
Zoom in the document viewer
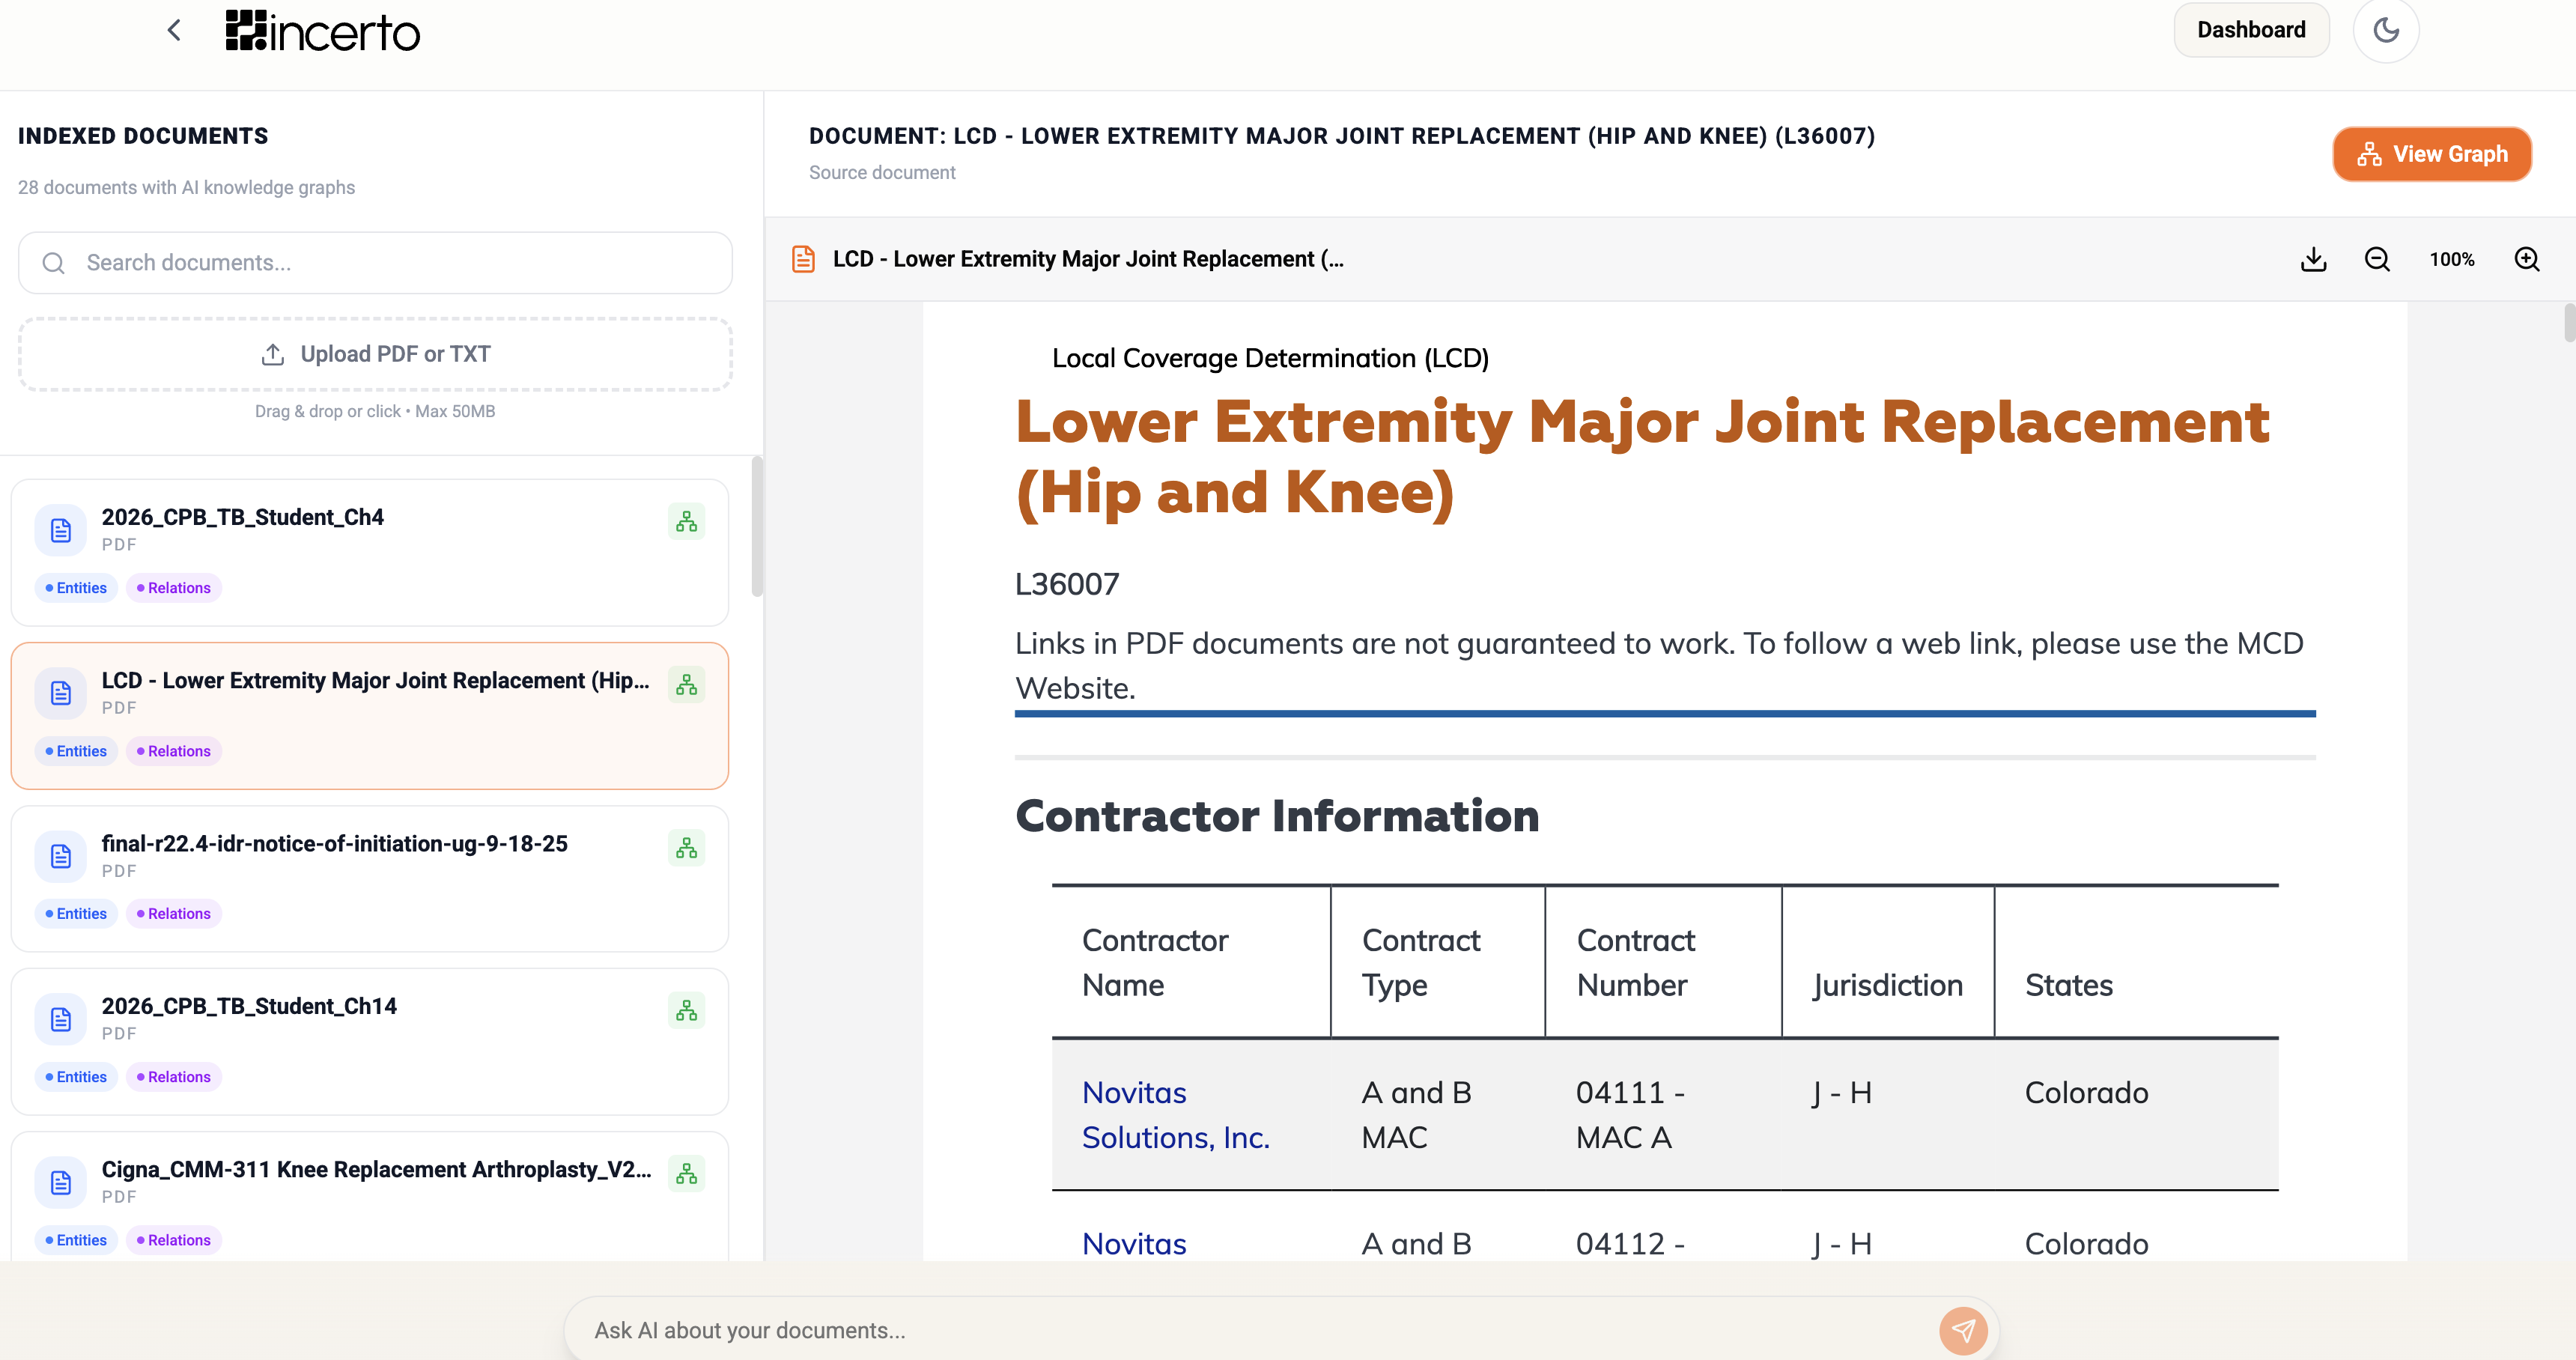pos(2527,259)
